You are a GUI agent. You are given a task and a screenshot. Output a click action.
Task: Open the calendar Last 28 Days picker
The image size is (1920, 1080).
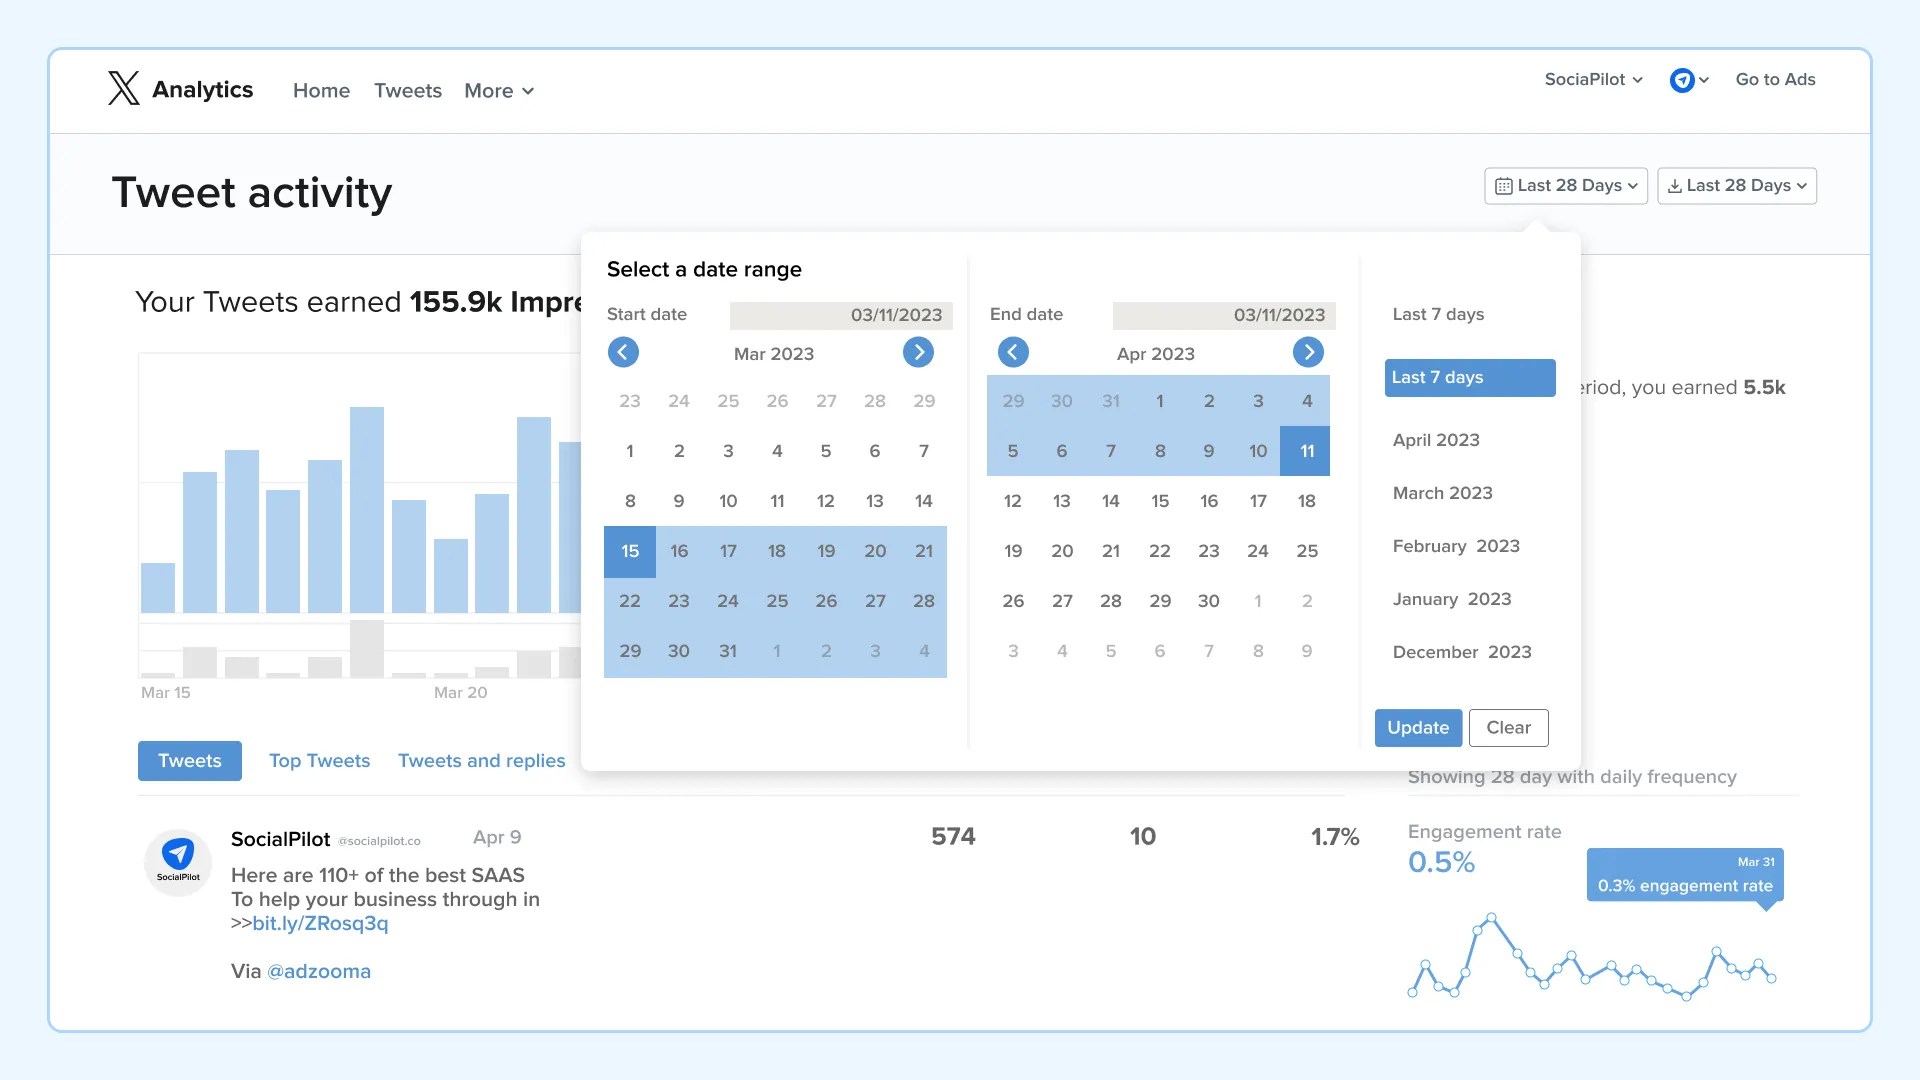coord(1565,186)
